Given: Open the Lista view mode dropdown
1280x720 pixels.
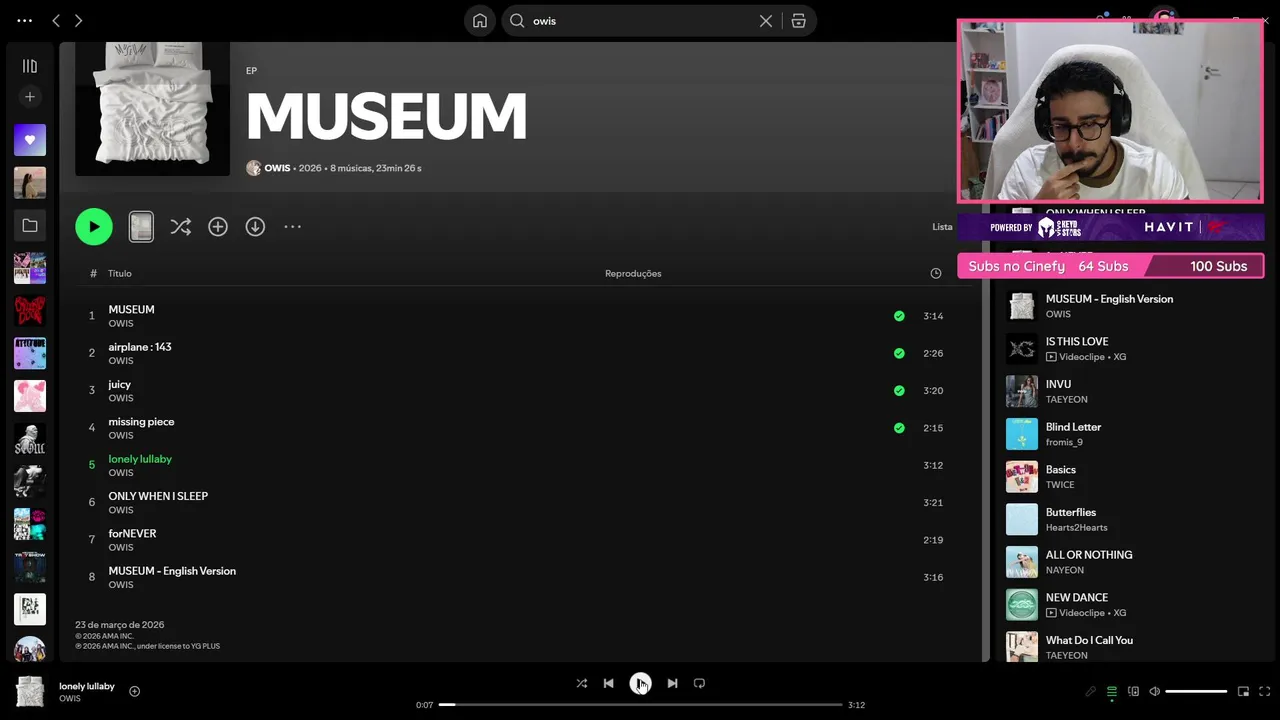Looking at the screenshot, I should pyautogui.click(x=942, y=227).
